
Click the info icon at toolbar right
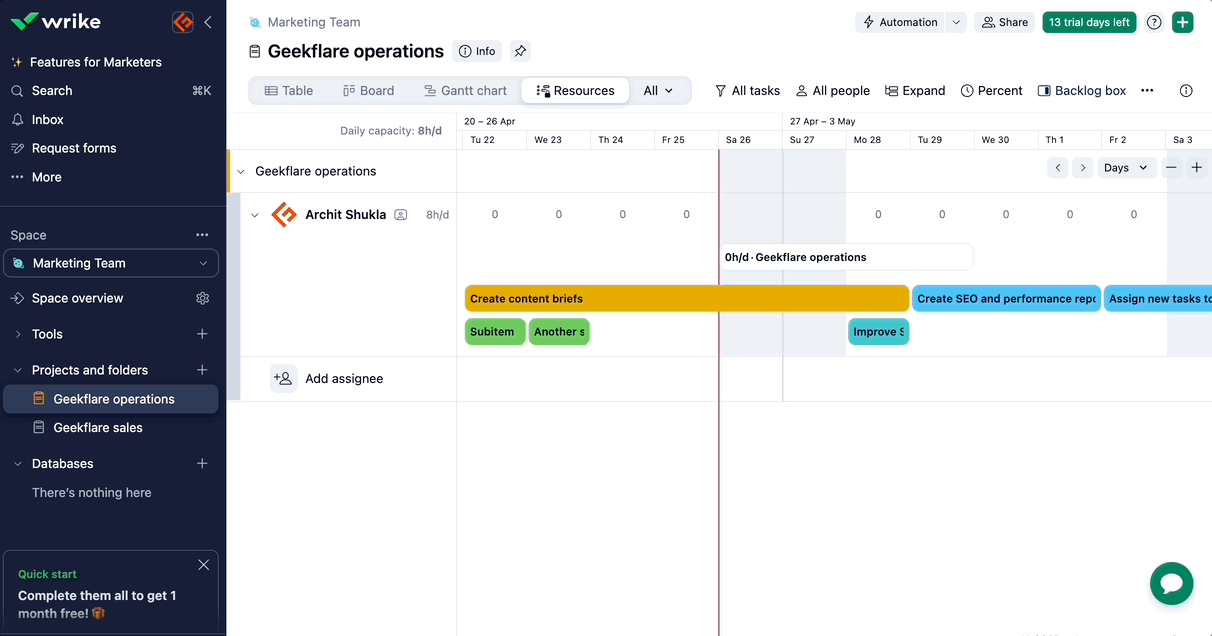[x=1186, y=91]
